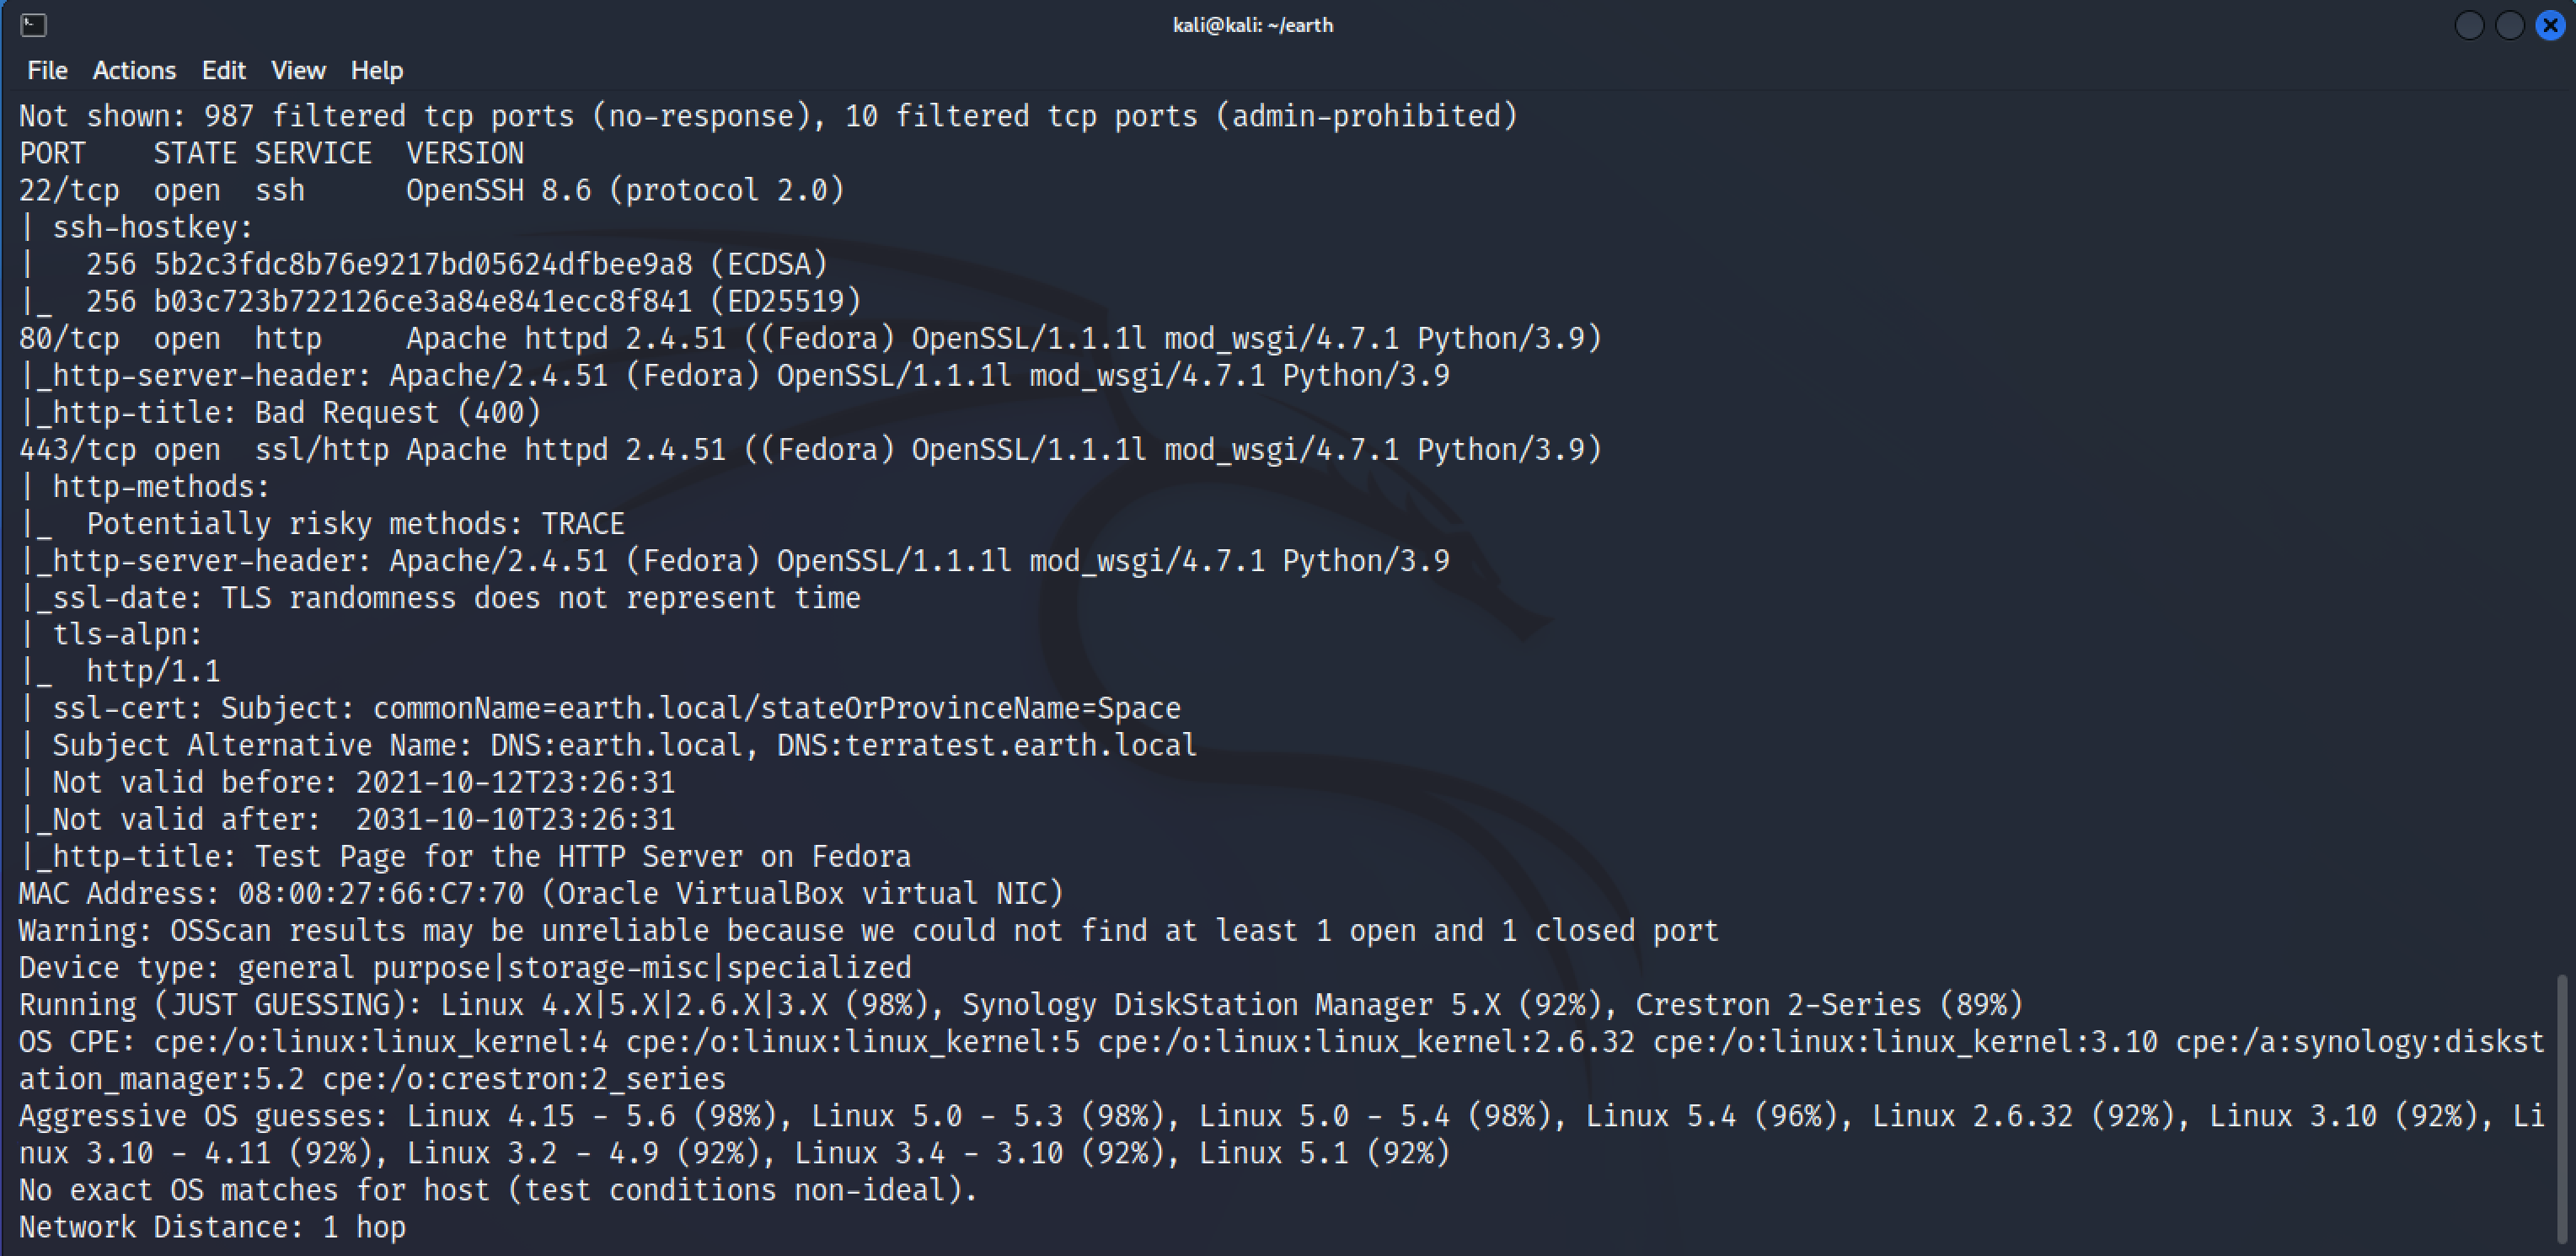Viewport: 2576px width, 1256px height.
Task: Click the ED25519 host key fingerprint
Action: pyautogui.click(x=422, y=301)
